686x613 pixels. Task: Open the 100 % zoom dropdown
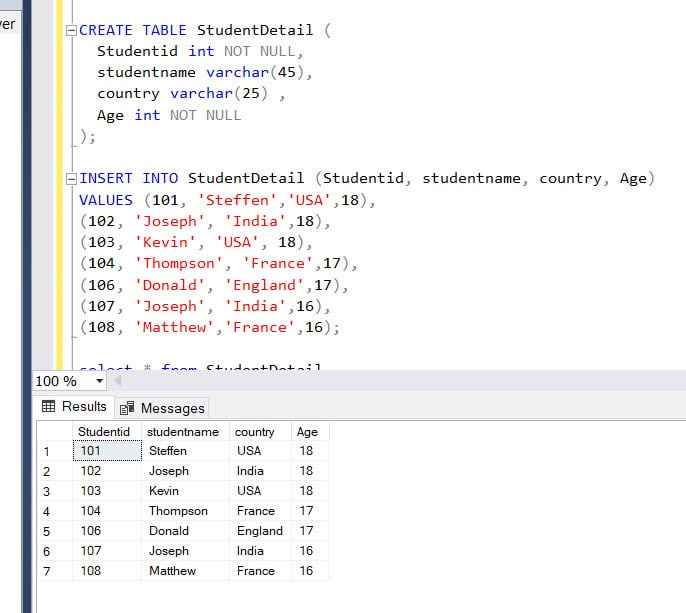tap(100, 381)
